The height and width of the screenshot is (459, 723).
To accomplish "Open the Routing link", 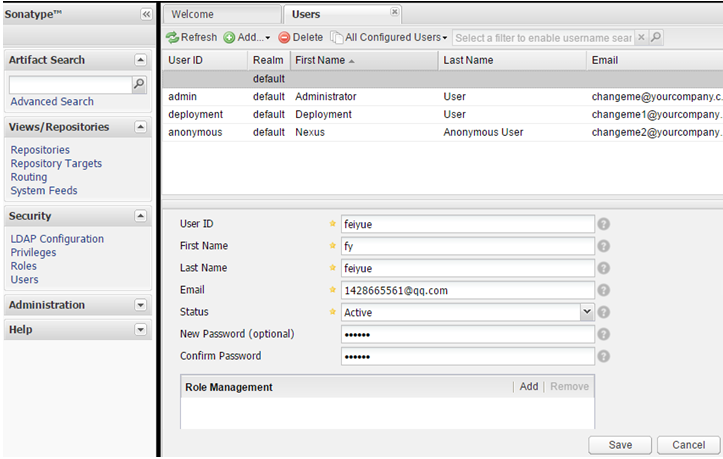I will 29,177.
